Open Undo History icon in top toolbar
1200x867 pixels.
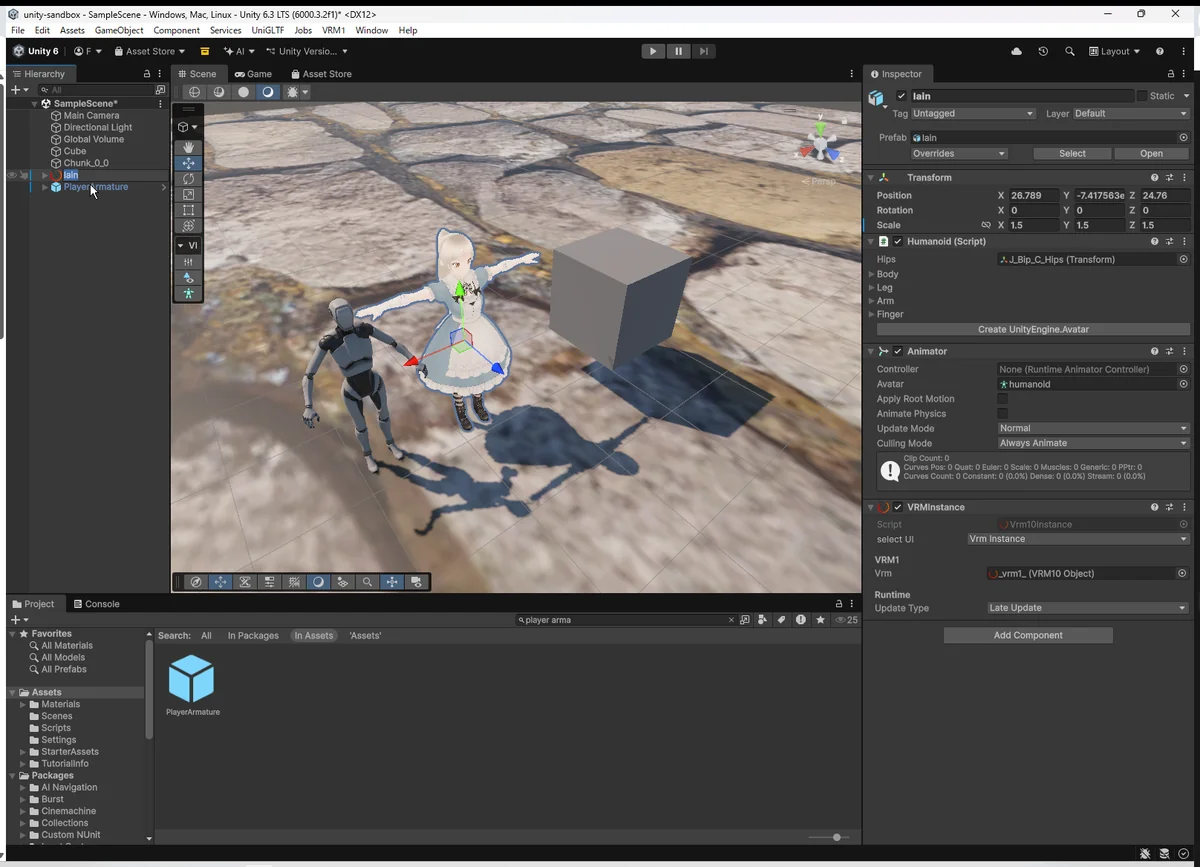coord(1043,51)
